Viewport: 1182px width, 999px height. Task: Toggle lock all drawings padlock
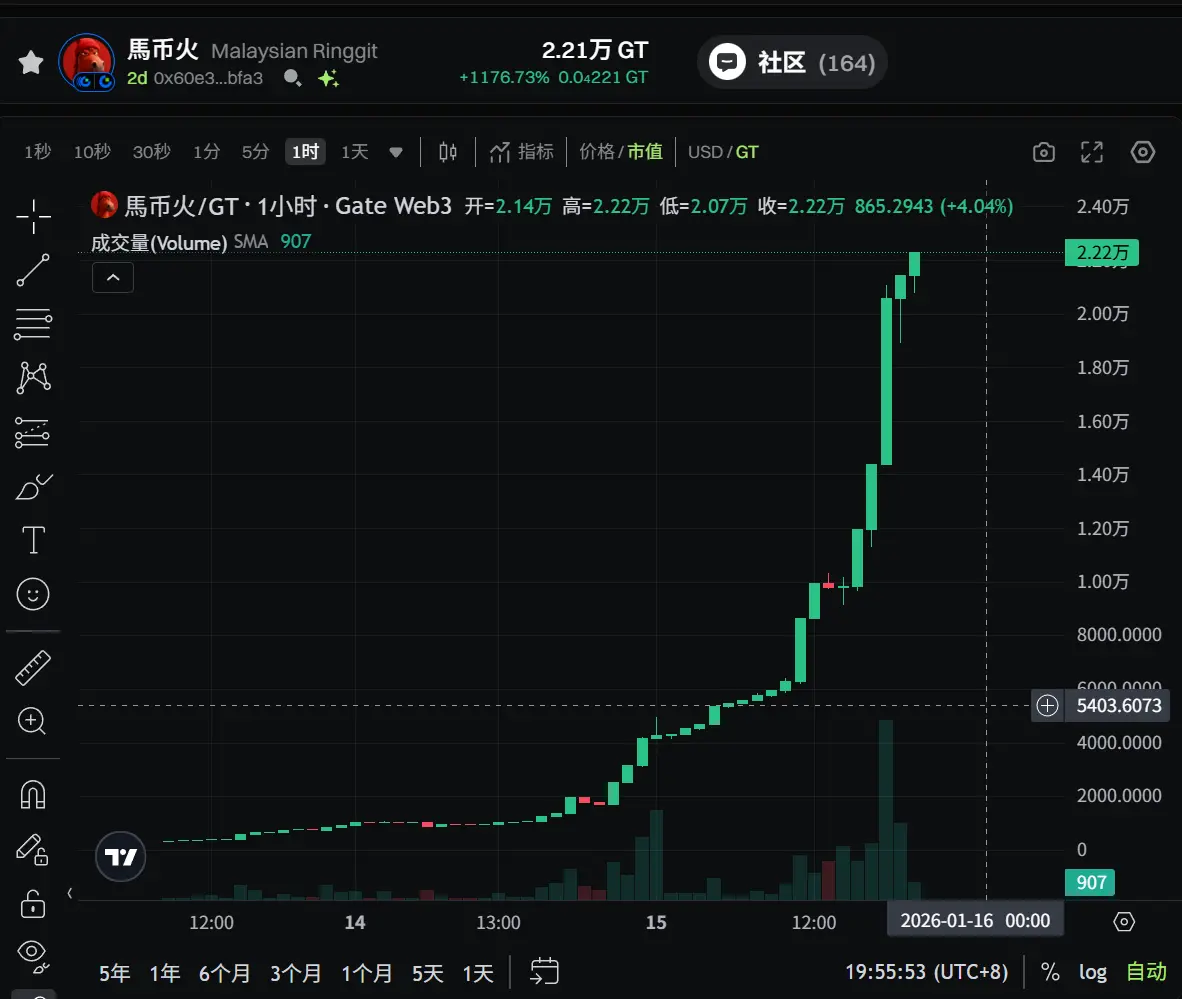pyautogui.click(x=32, y=902)
